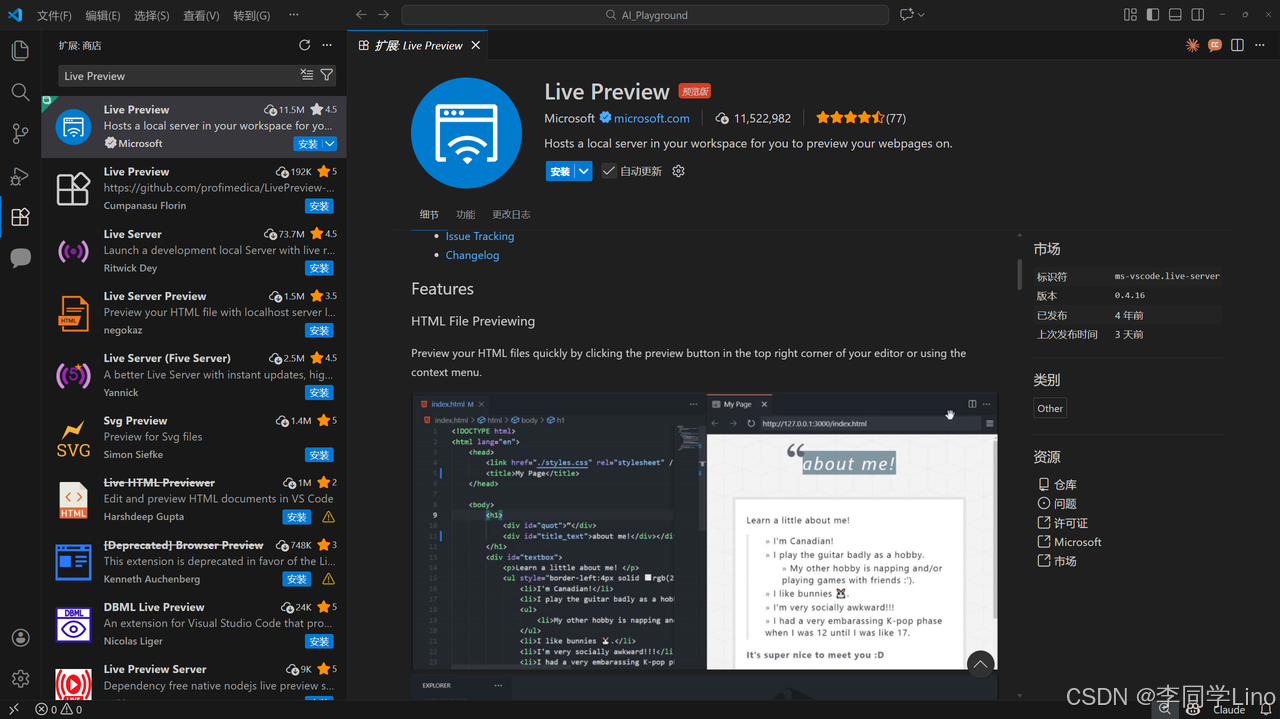Image resolution: width=1280 pixels, height=719 pixels.
Task: Click the orange CC chat icon
Action: coord(1215,45)
